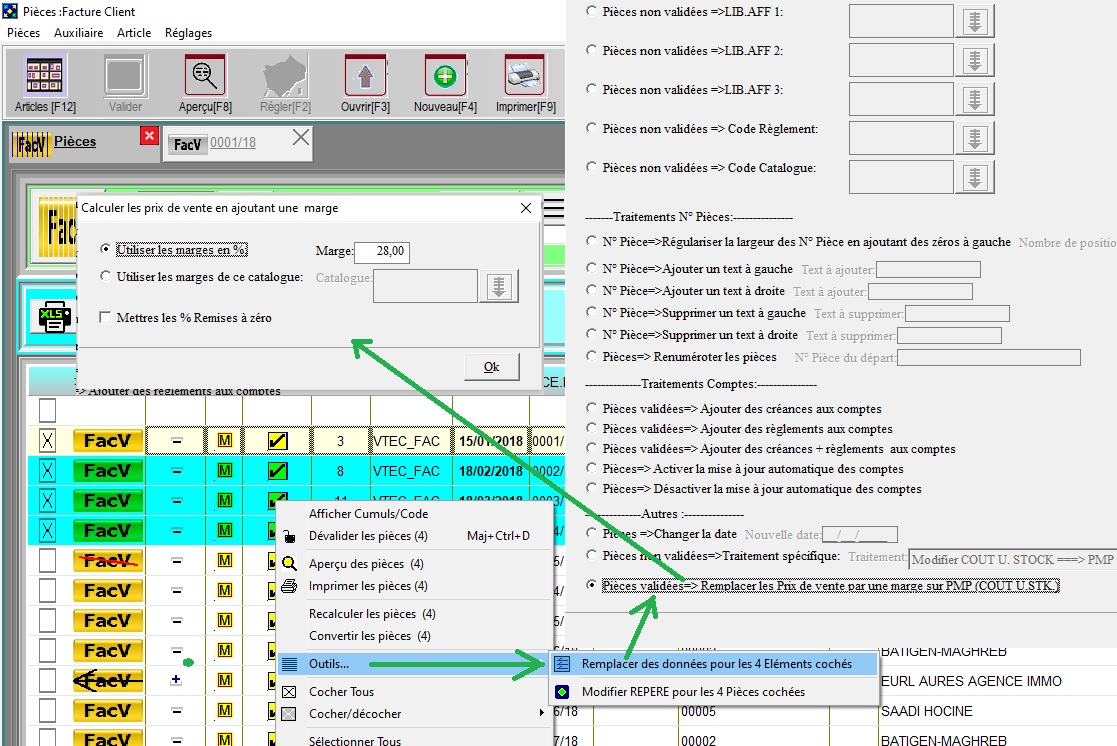This screenshot has height=746, width=1117.
Task: Click the Aperçu[F8] preview icon
Action: pyautogui.click(x=205, y=76)
